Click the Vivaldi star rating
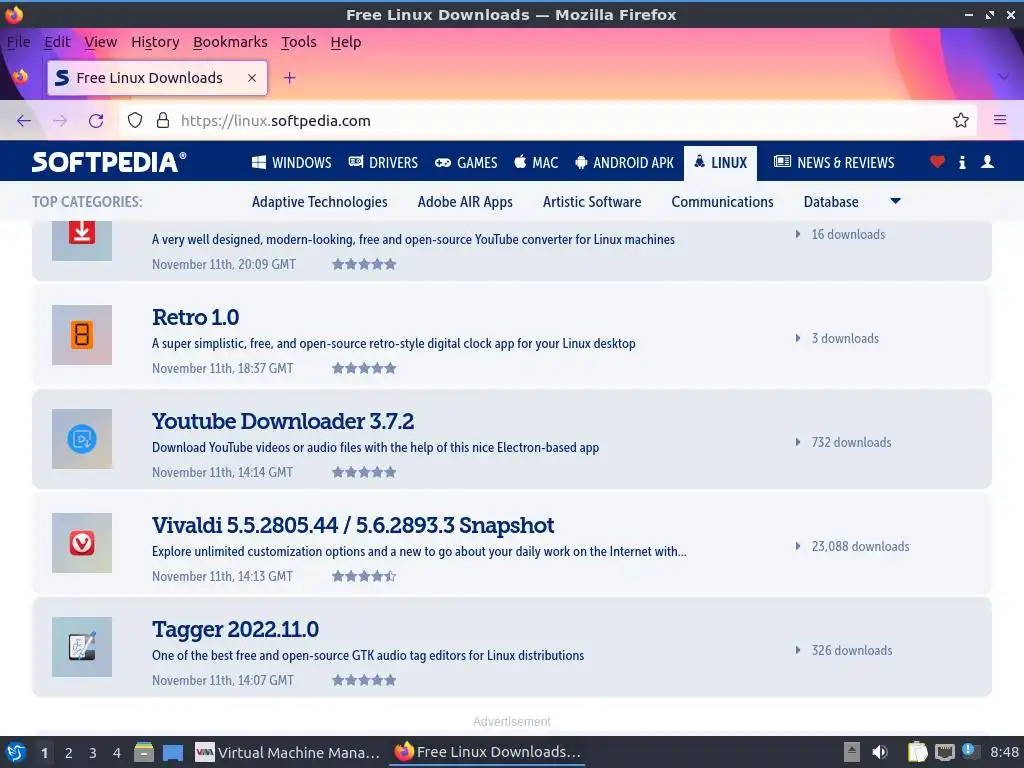Image resolution: width=1024 pixels, height=768 pixels. (364, 576)
